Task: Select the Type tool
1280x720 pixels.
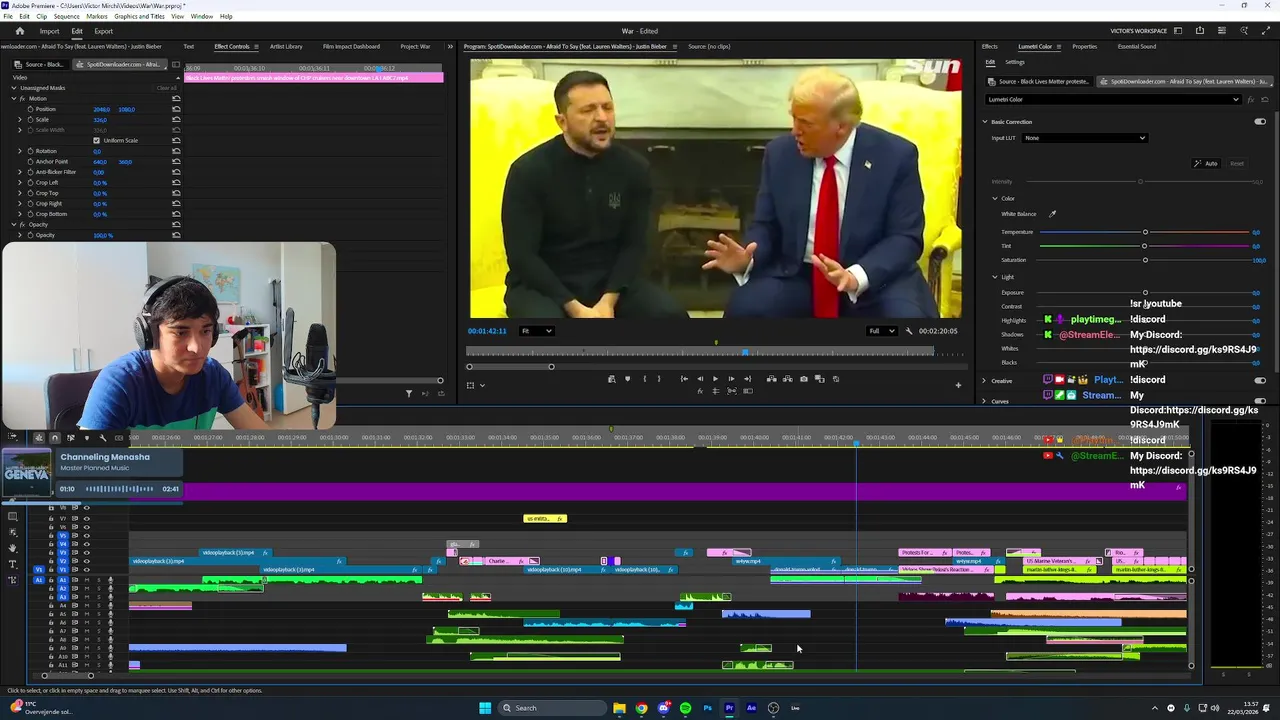Action: [x=12, y=564]
